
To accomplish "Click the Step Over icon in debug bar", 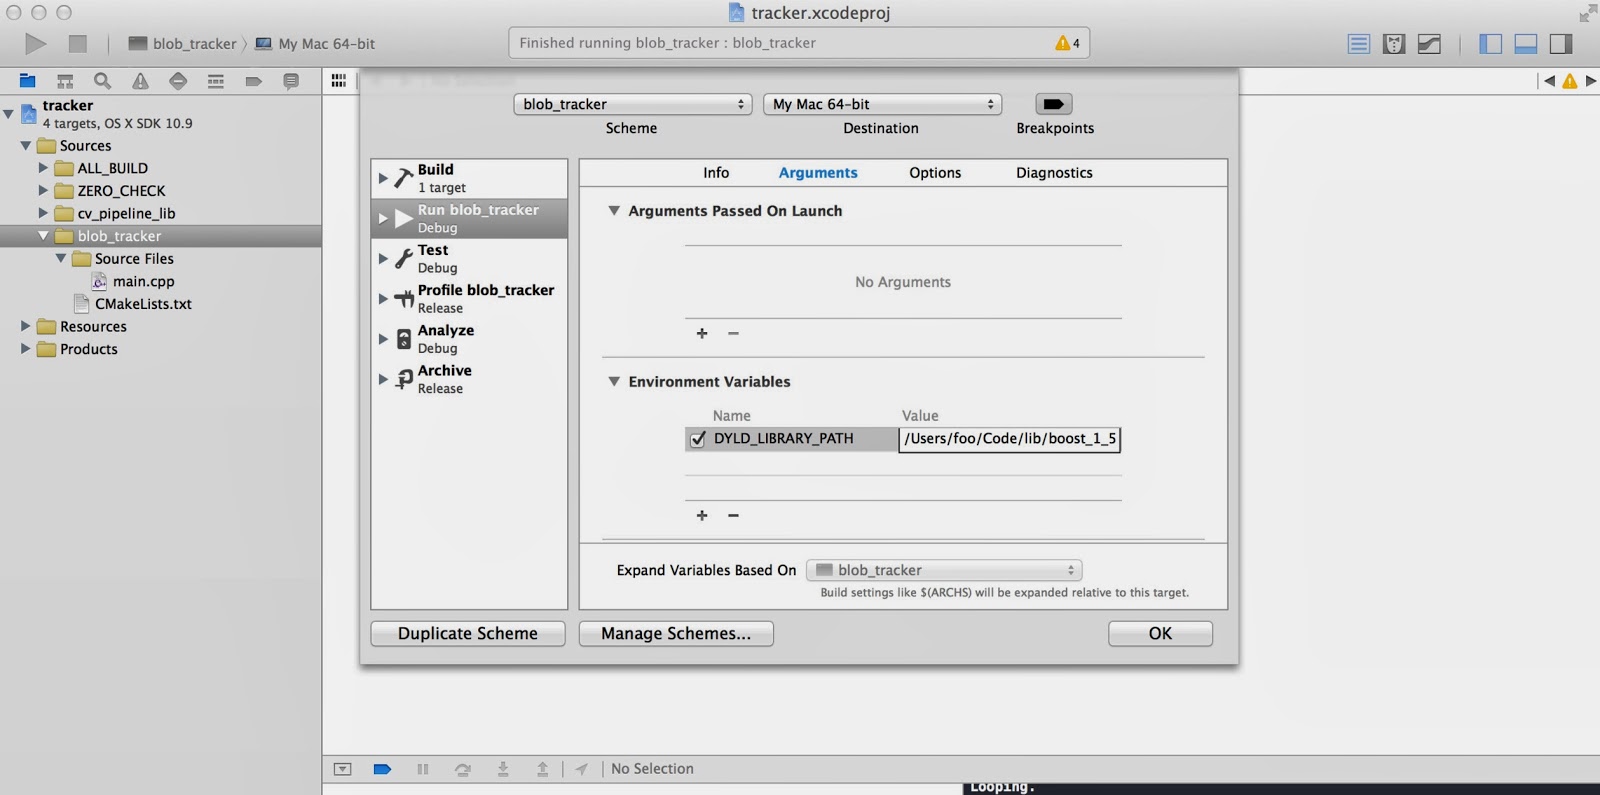I will (x=462, y=769).
